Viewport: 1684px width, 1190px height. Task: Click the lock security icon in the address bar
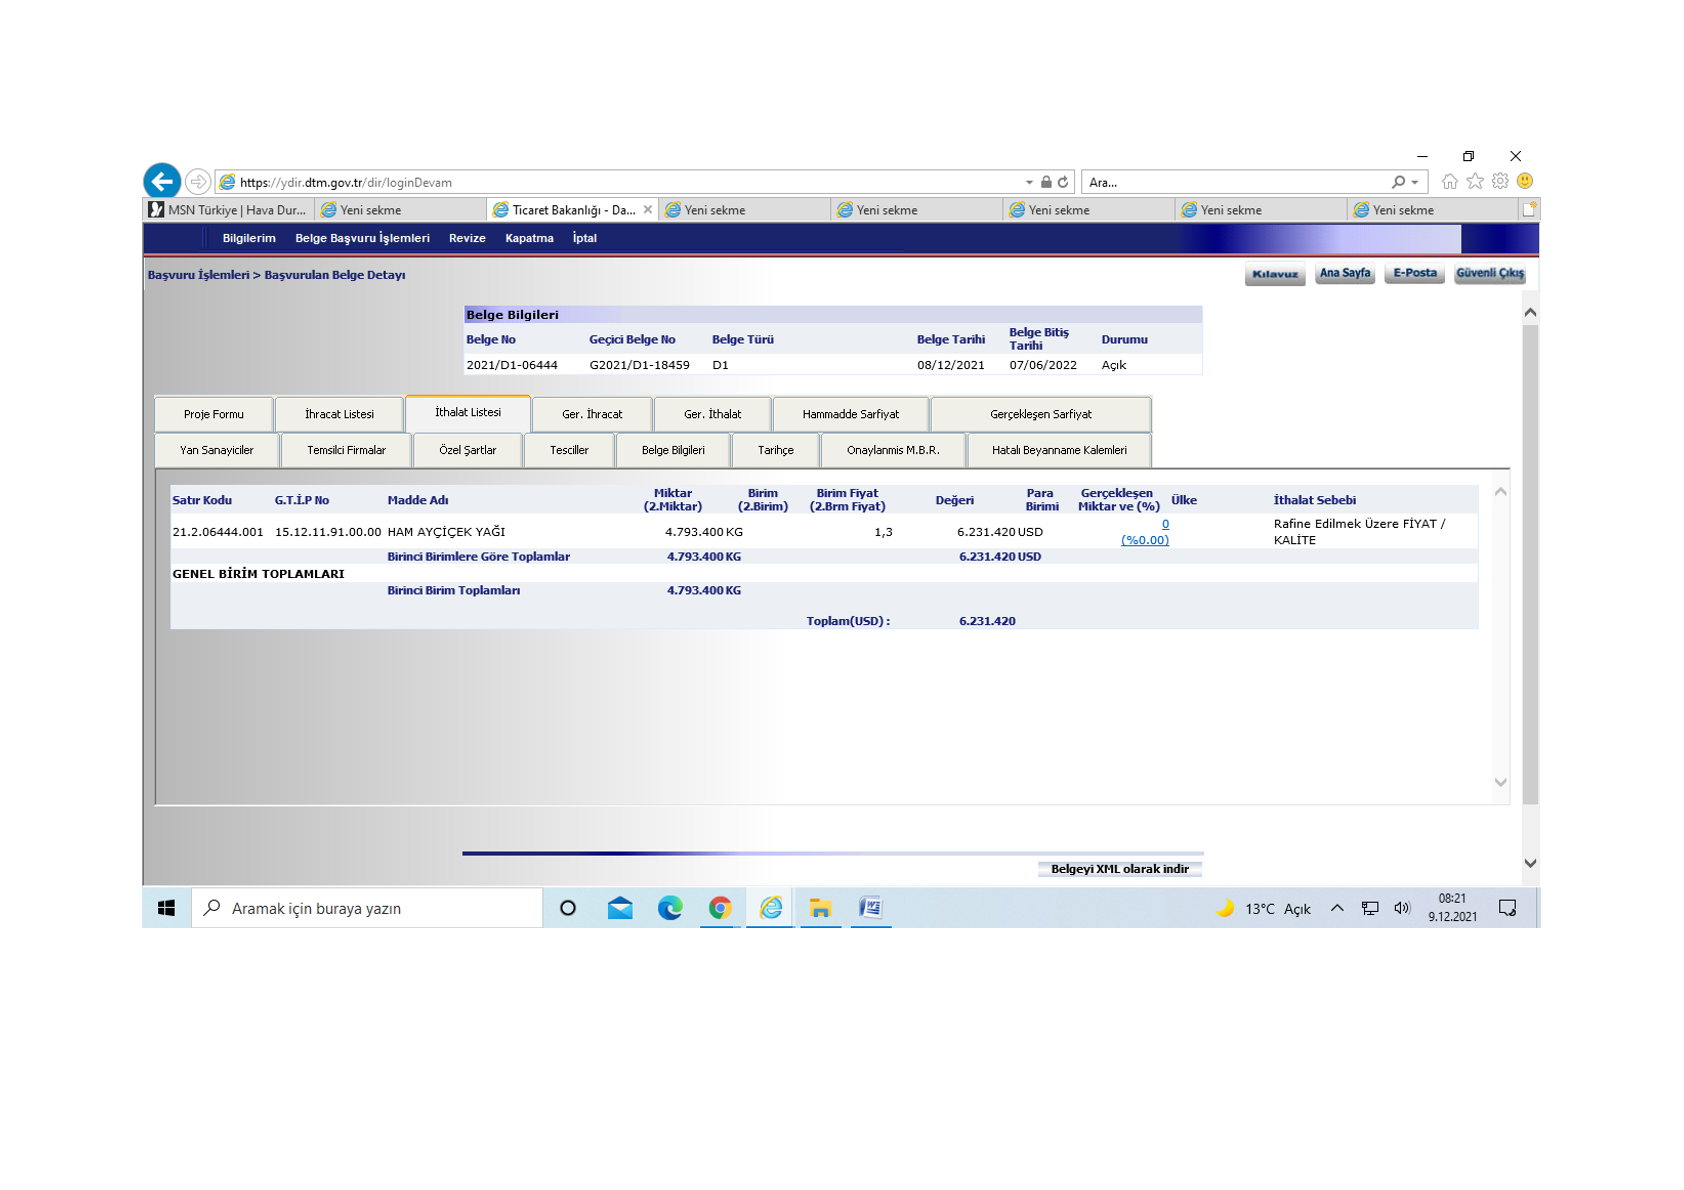1046,182
